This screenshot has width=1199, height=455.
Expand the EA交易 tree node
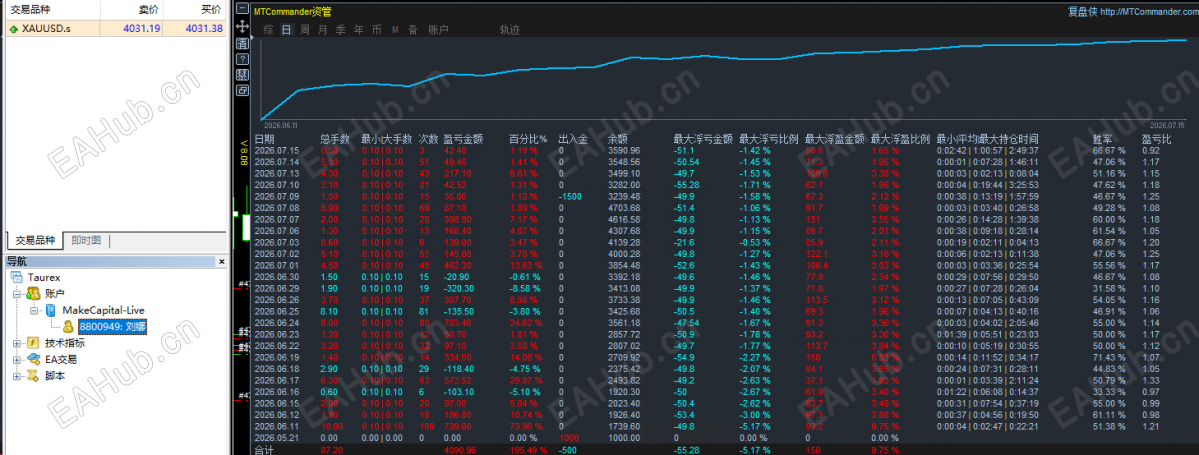coord(17,359)
